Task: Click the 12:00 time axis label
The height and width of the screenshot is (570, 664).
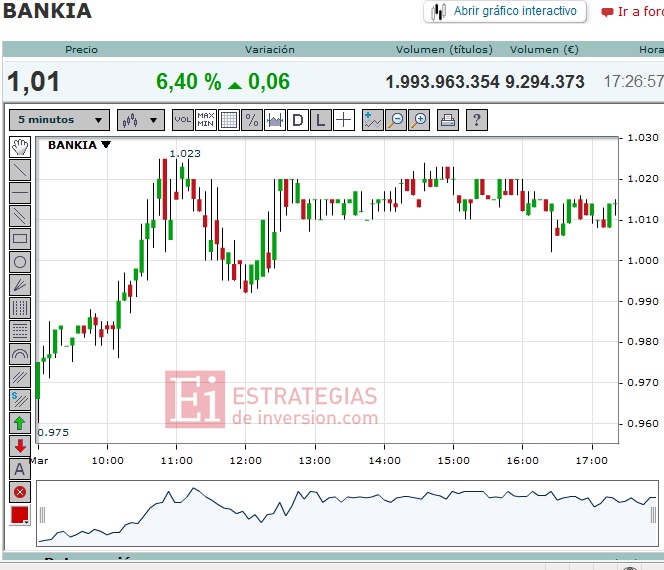Action: (246, 460)
